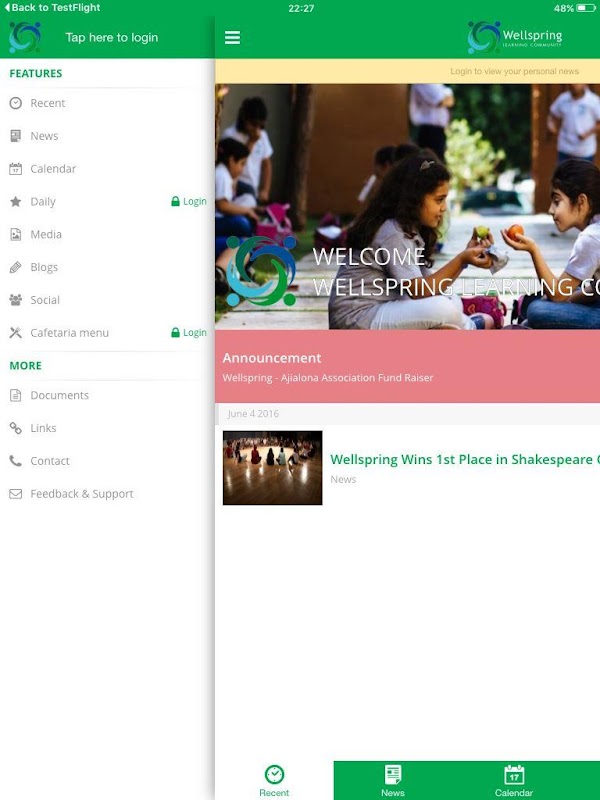Click the Links chain icon
Screen dimensions: 600x800
(16, 428)
